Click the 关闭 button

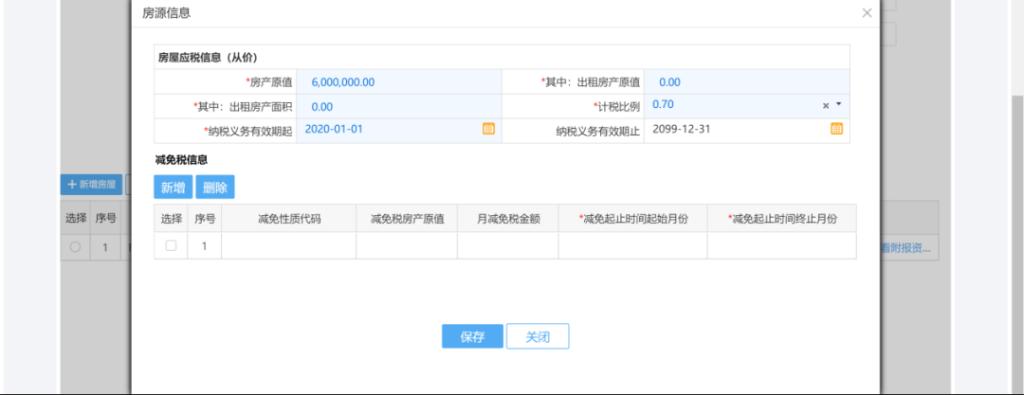point(537,336)
